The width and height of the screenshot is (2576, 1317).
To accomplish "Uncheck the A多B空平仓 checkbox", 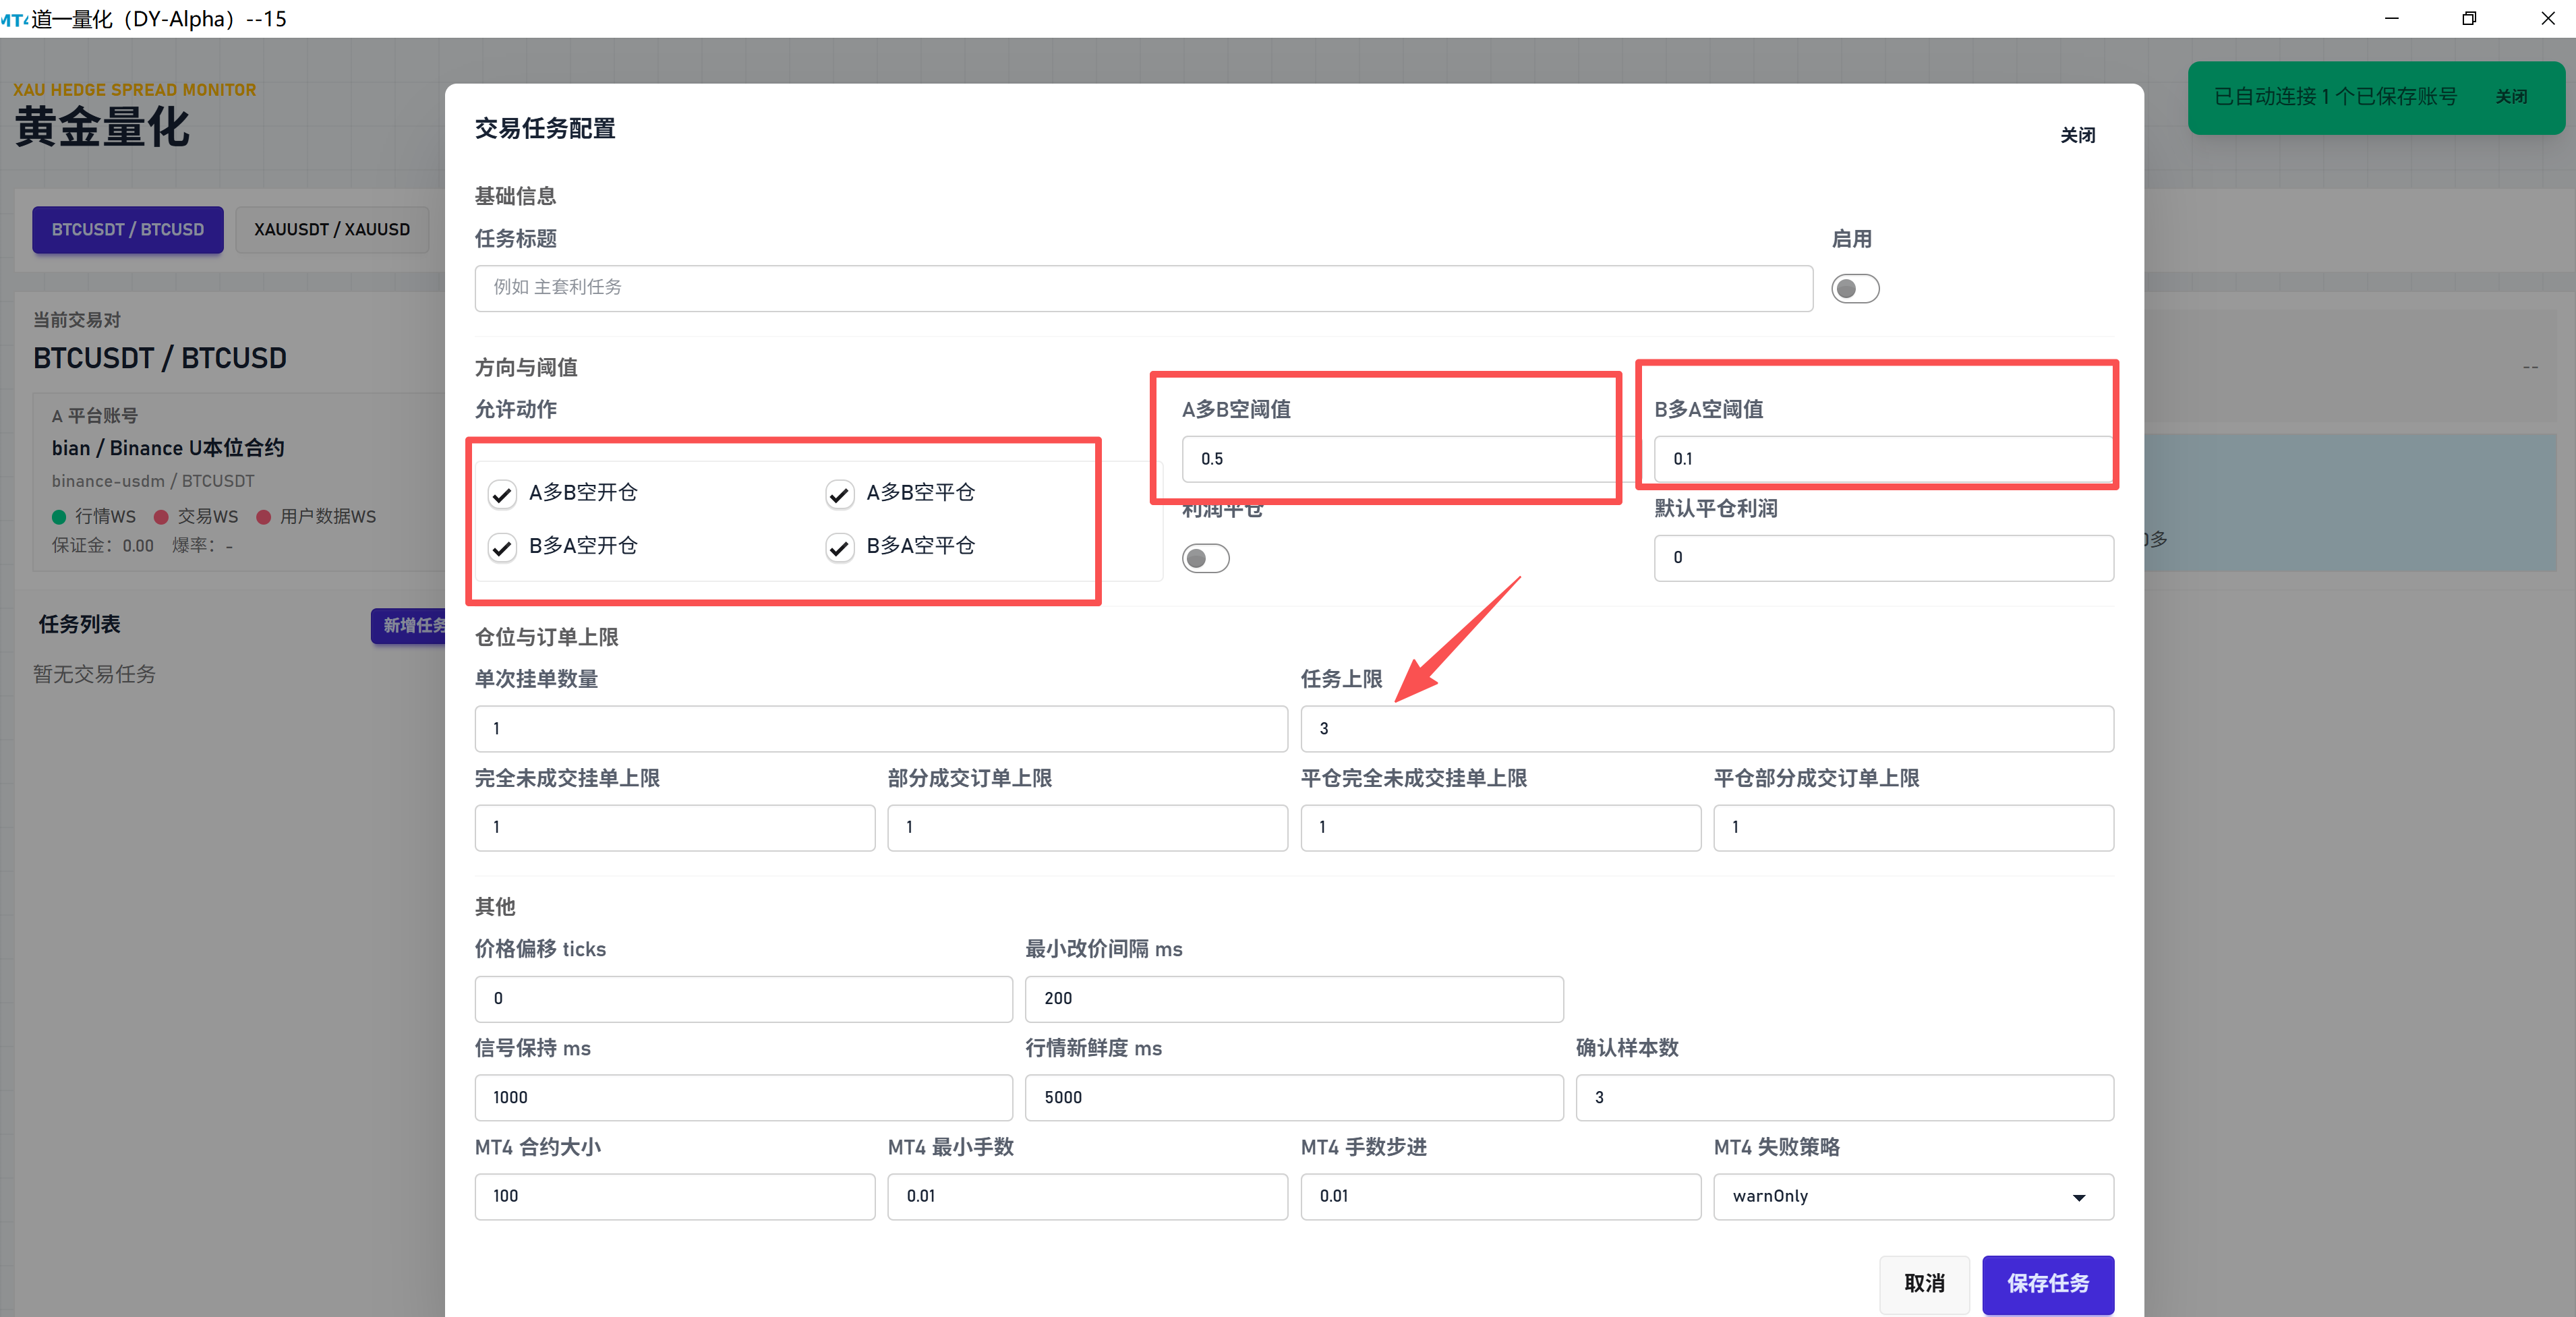I will coord(839,494).
